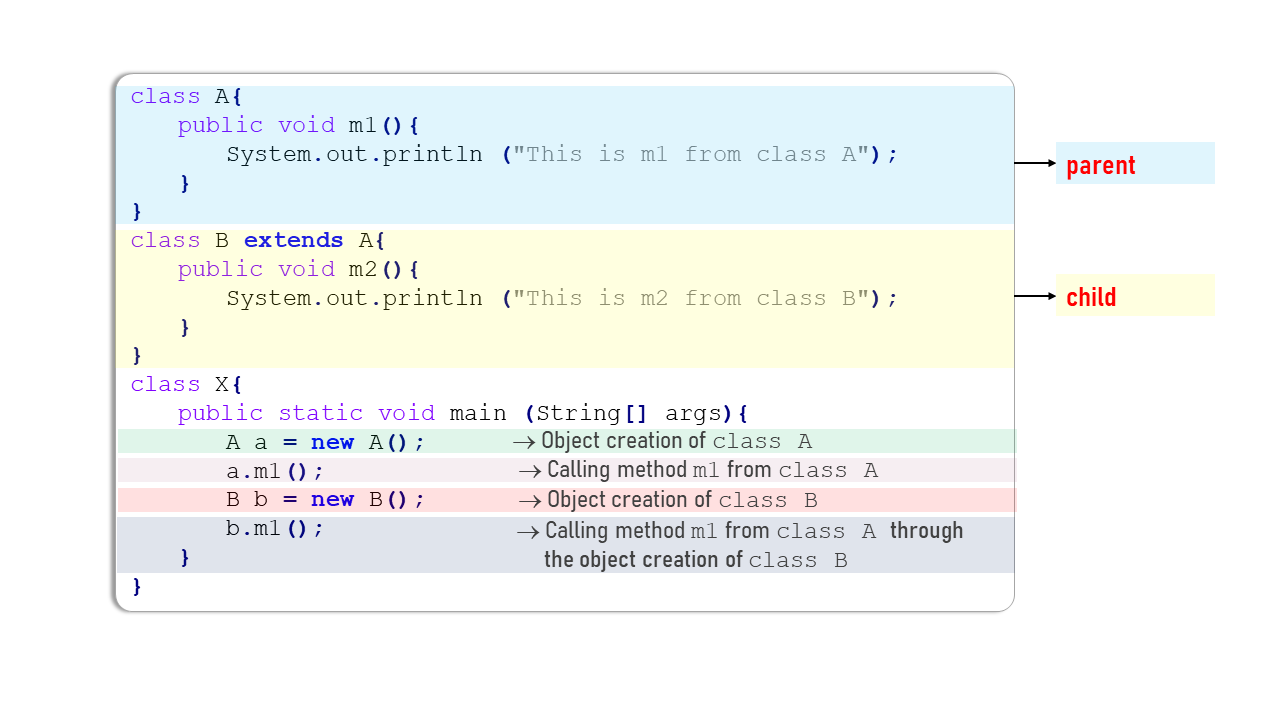The width and height of the screenshot is (1280, 720).
Task: Click the red "parent" label
Action: click(x=1100, y=165)
